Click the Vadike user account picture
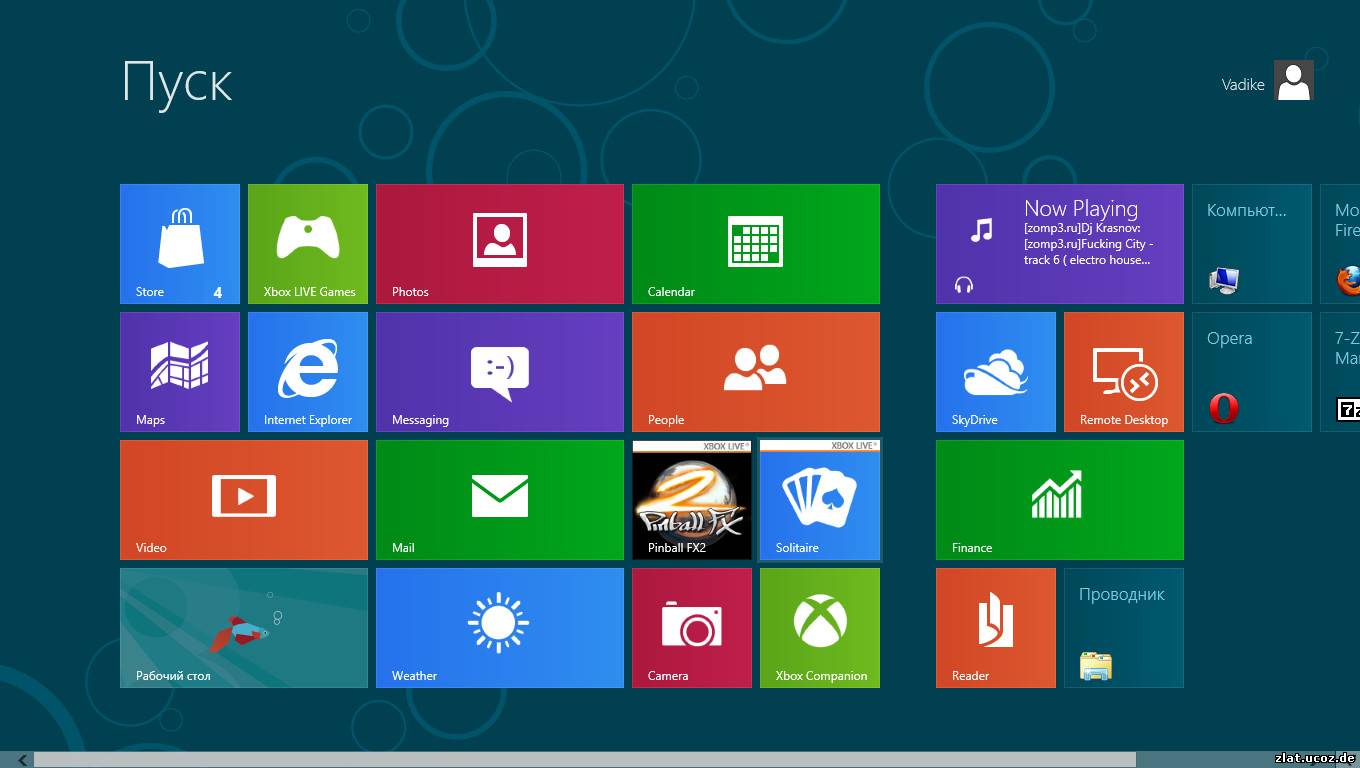1360x768 pixels. [1294, 82]
